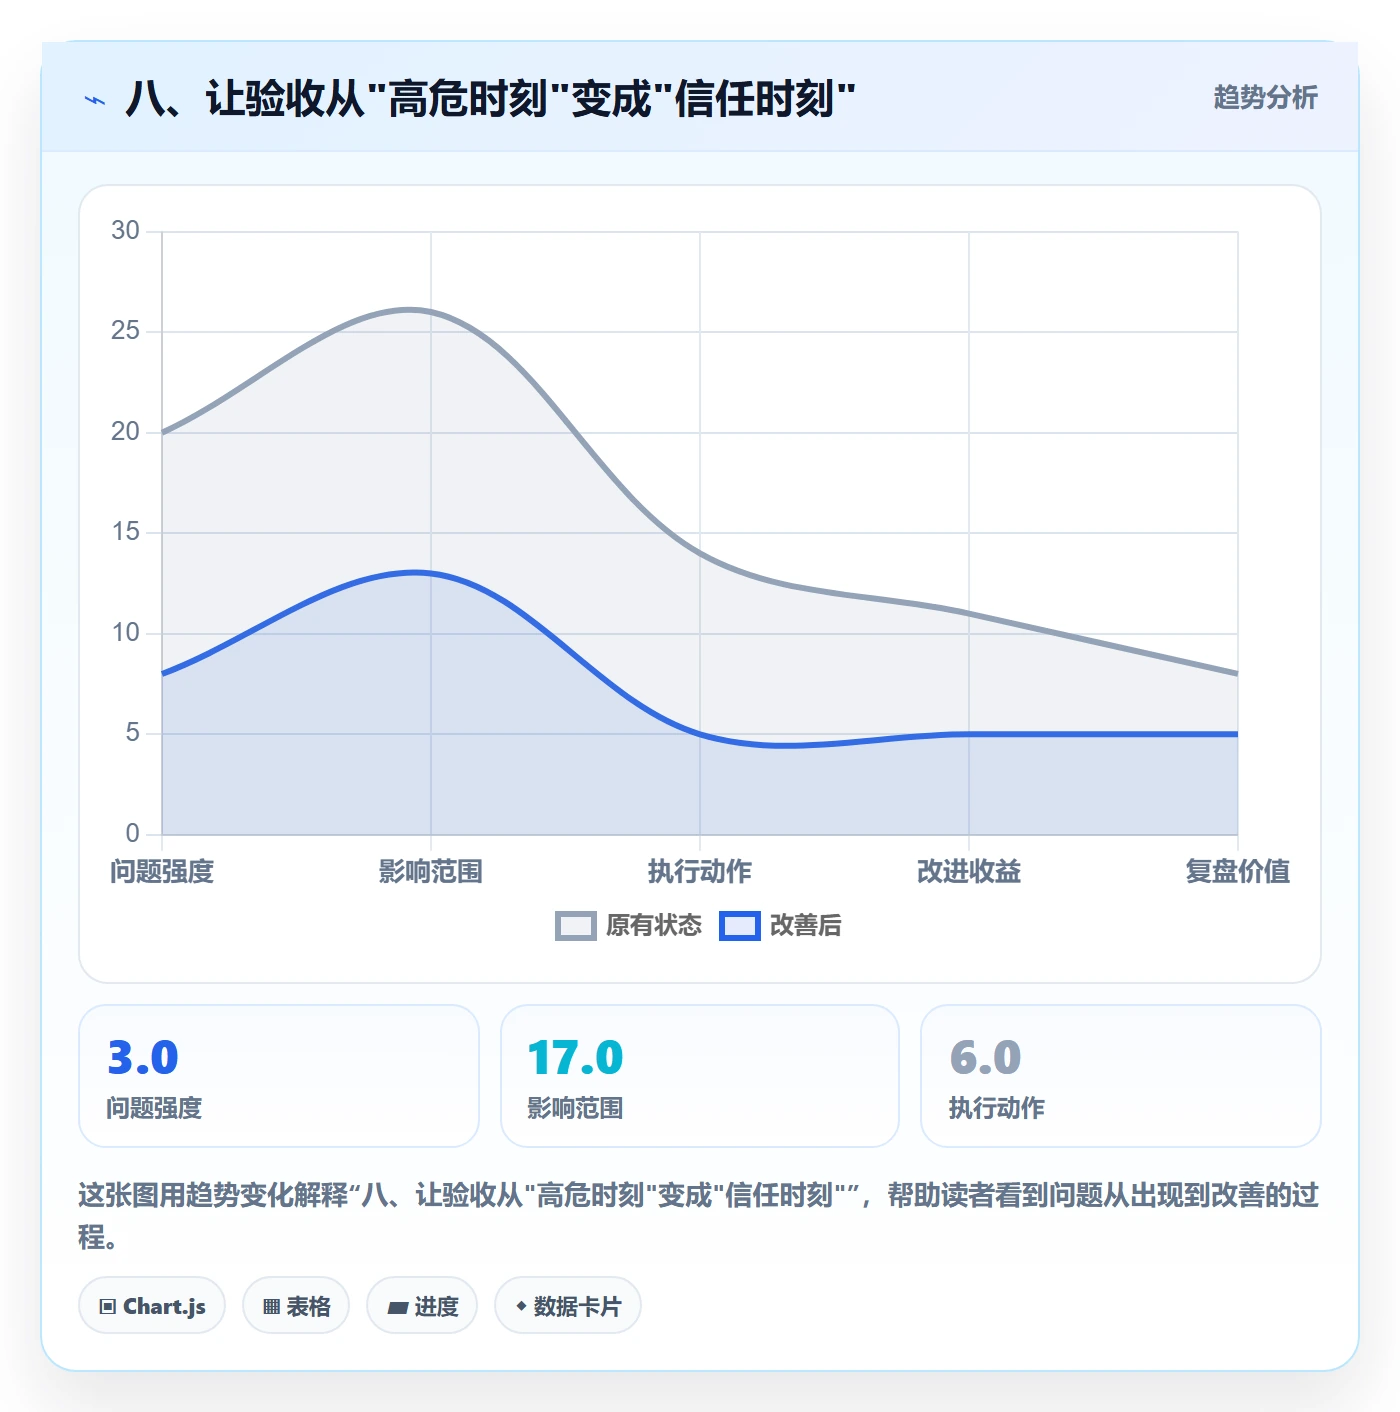Click the description paragraph starting with 这张图用趋势变化

pyautogui.click(x=699, y=1215)
